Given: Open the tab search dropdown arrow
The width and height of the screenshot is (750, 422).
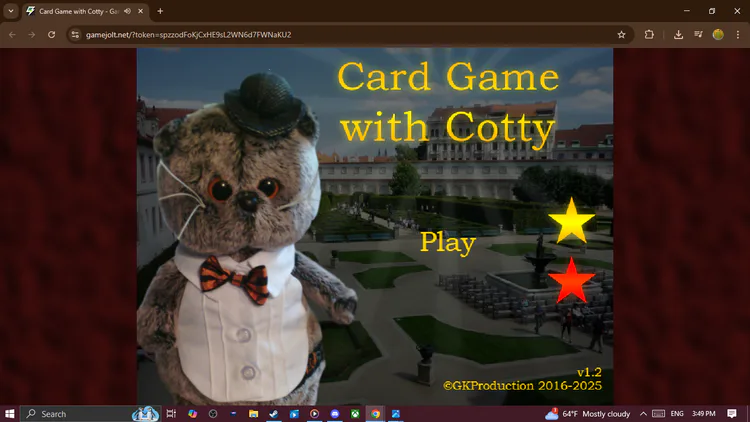Looking at the screenshot, I should (x=11, y=11).
